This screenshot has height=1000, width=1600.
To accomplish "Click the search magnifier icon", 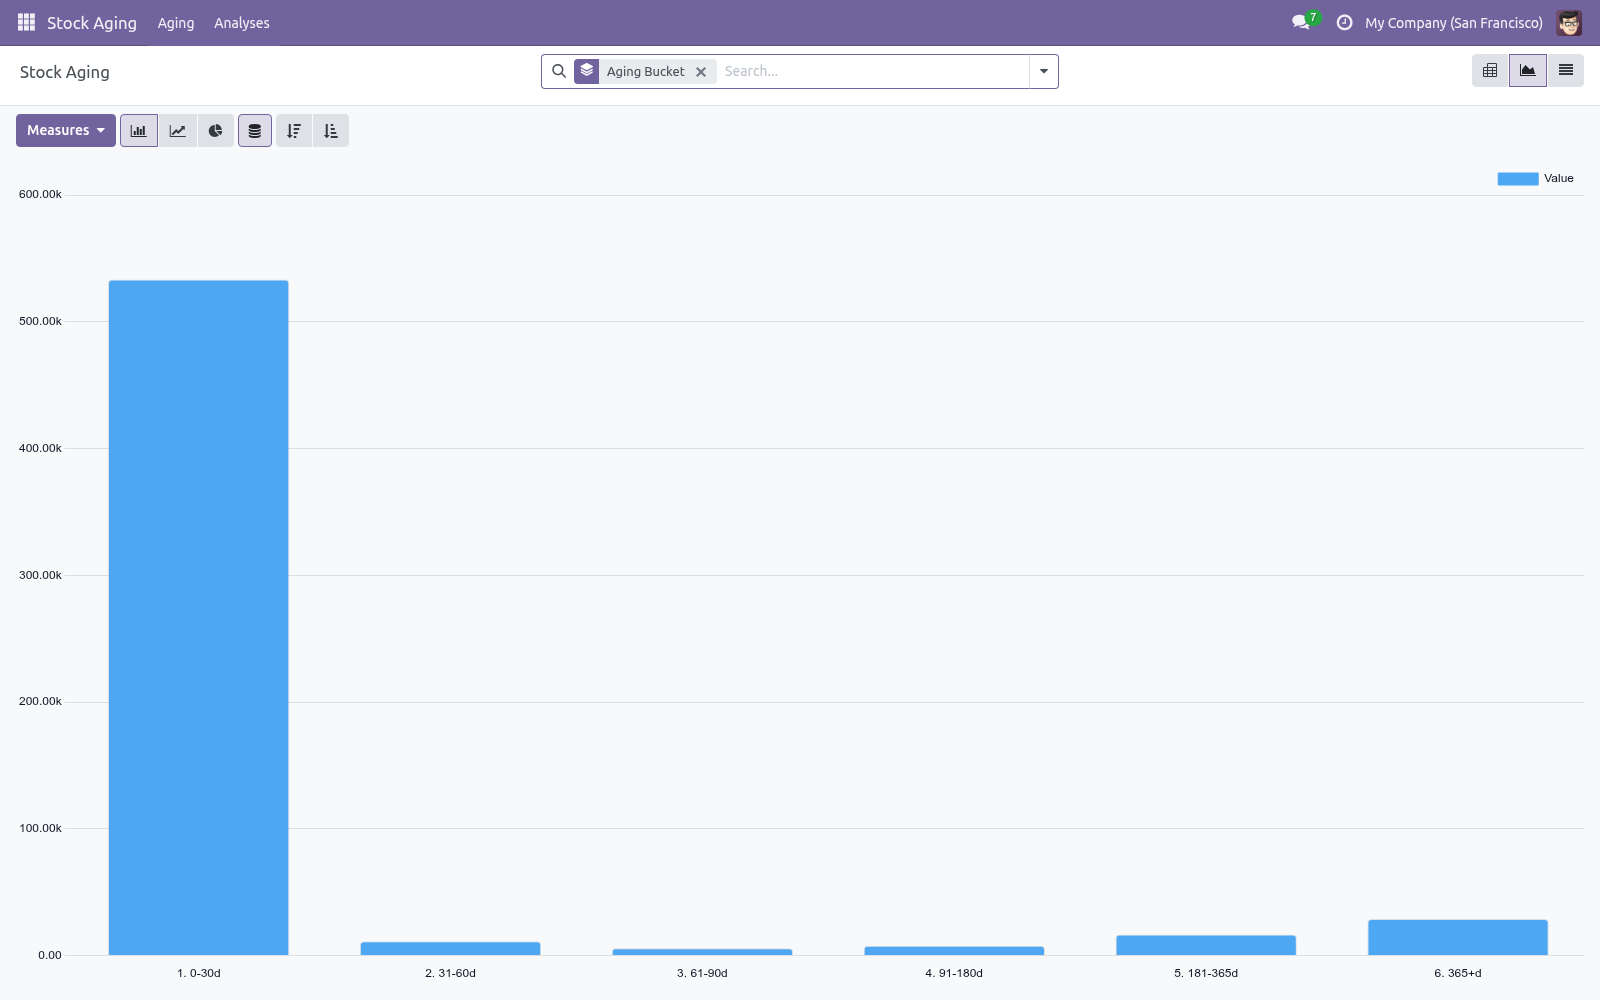I will click(559, 71).
